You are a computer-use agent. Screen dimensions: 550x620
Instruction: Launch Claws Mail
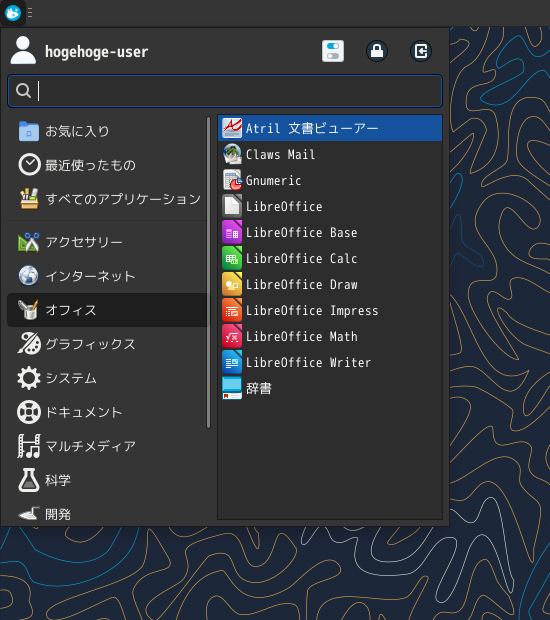click(x=330, y=154)
